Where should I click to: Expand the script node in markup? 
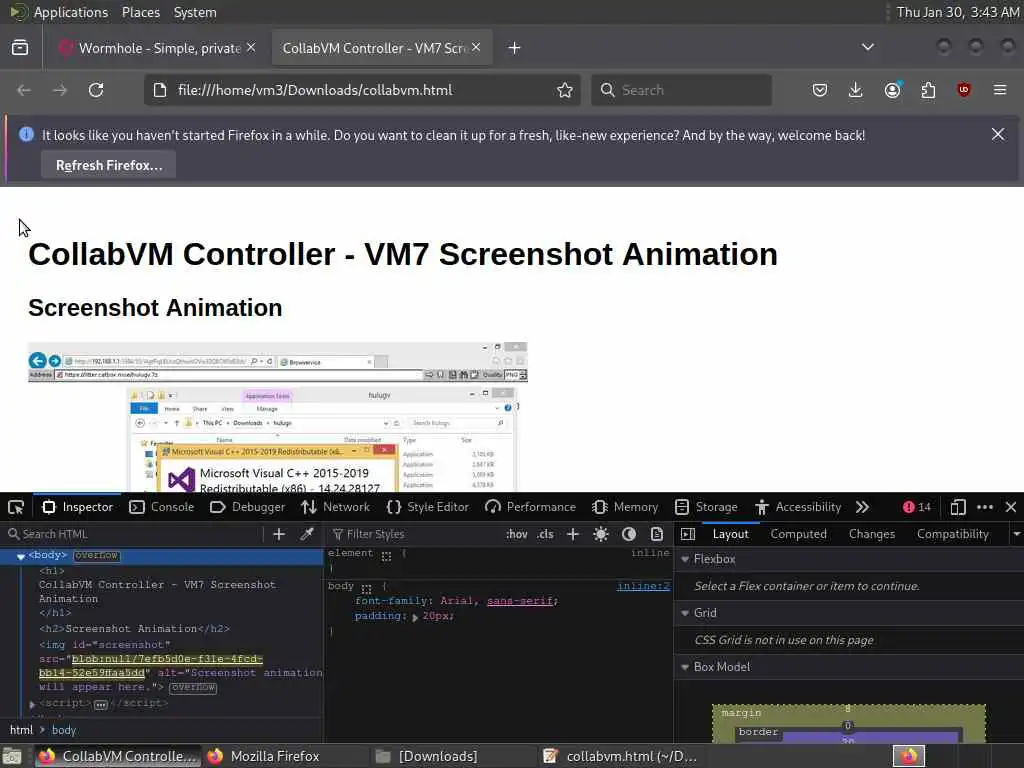point(32,704)
